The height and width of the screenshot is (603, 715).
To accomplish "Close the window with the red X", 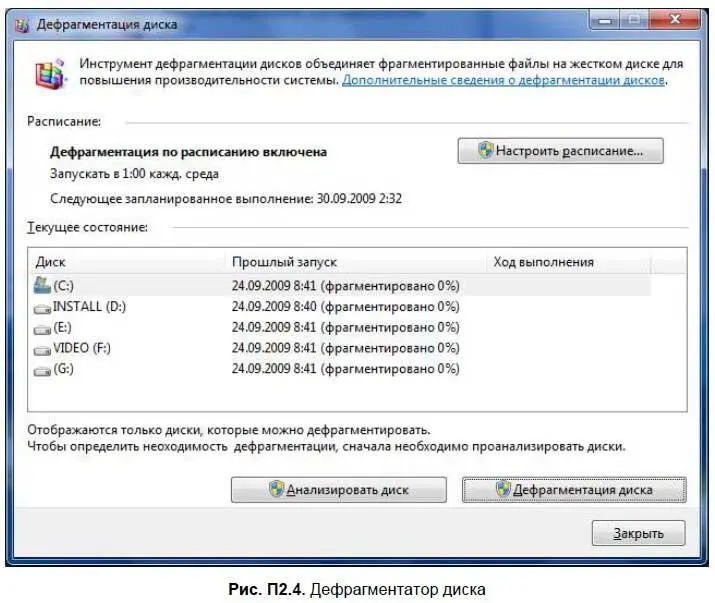I will 675,20.
